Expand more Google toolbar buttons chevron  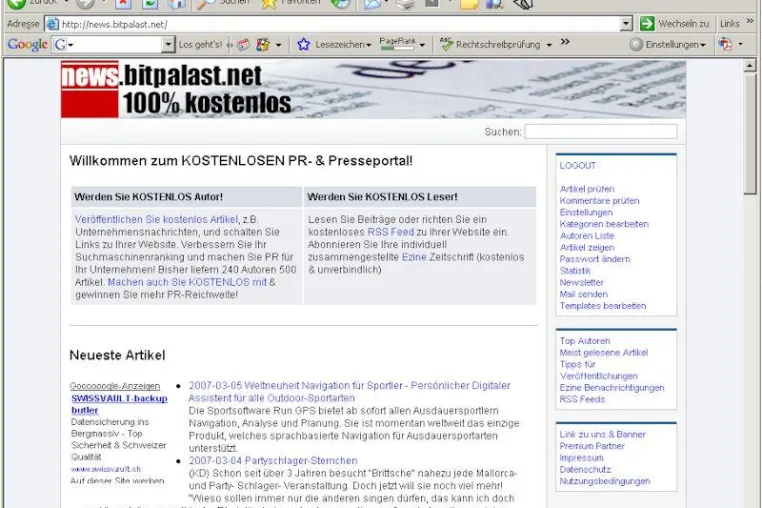click(x=565, y=42)
